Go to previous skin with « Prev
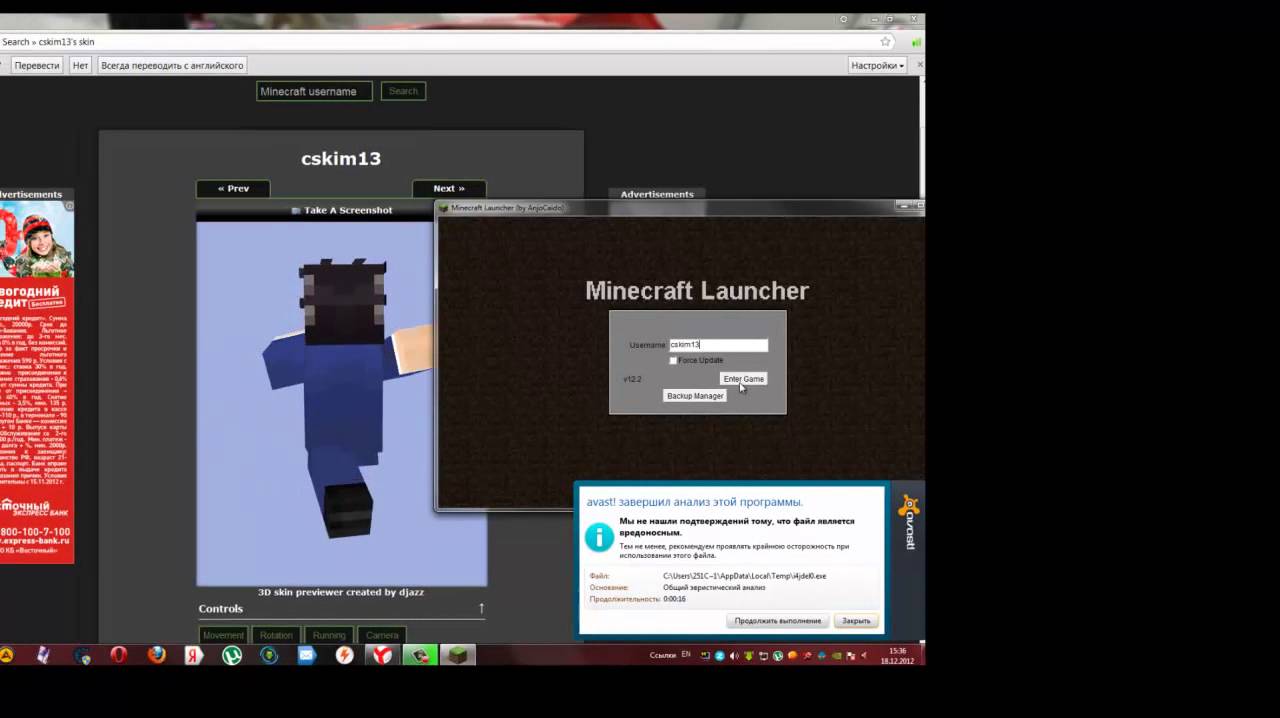 click(233, 188)
